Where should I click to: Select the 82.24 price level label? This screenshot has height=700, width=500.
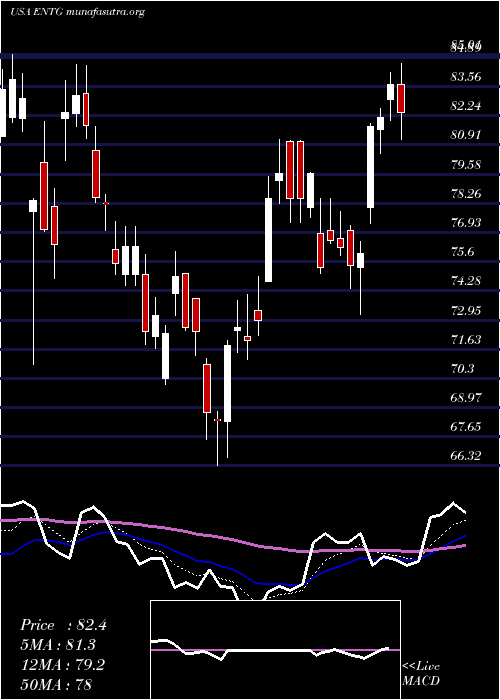point(467,106)
